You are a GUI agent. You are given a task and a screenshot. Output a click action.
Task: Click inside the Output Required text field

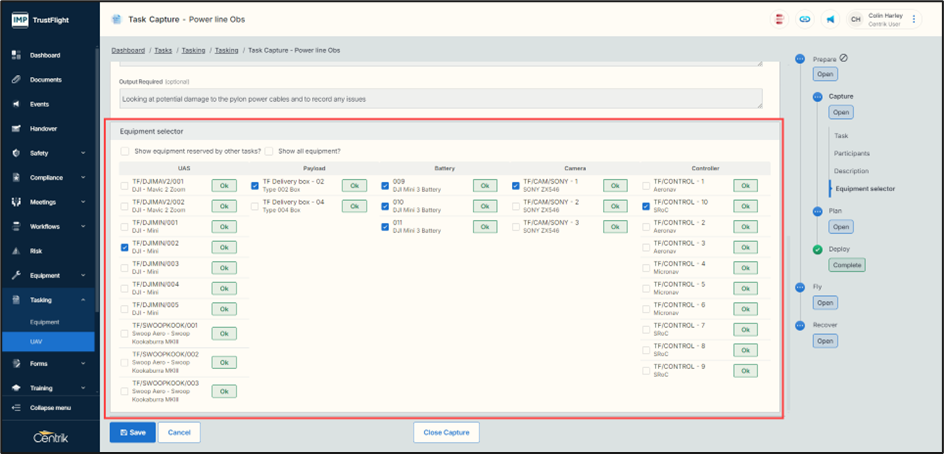click(440, 99)
